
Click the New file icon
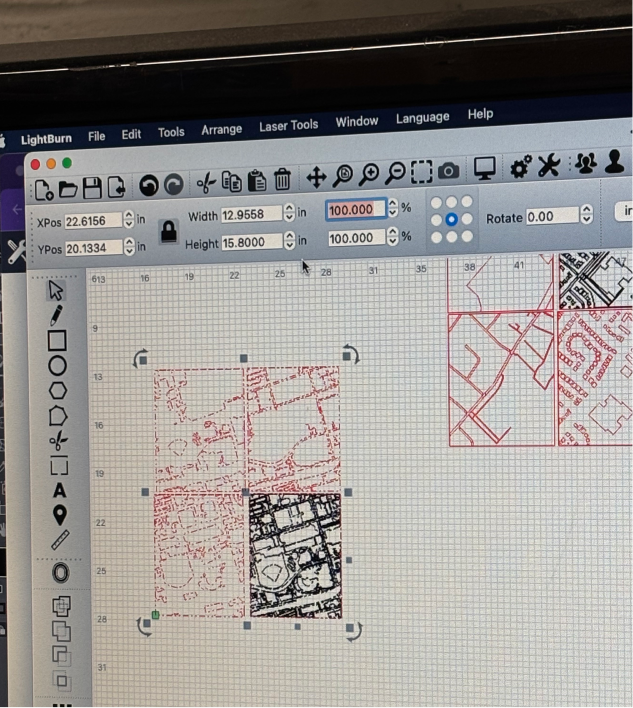[x=44, y=190]
